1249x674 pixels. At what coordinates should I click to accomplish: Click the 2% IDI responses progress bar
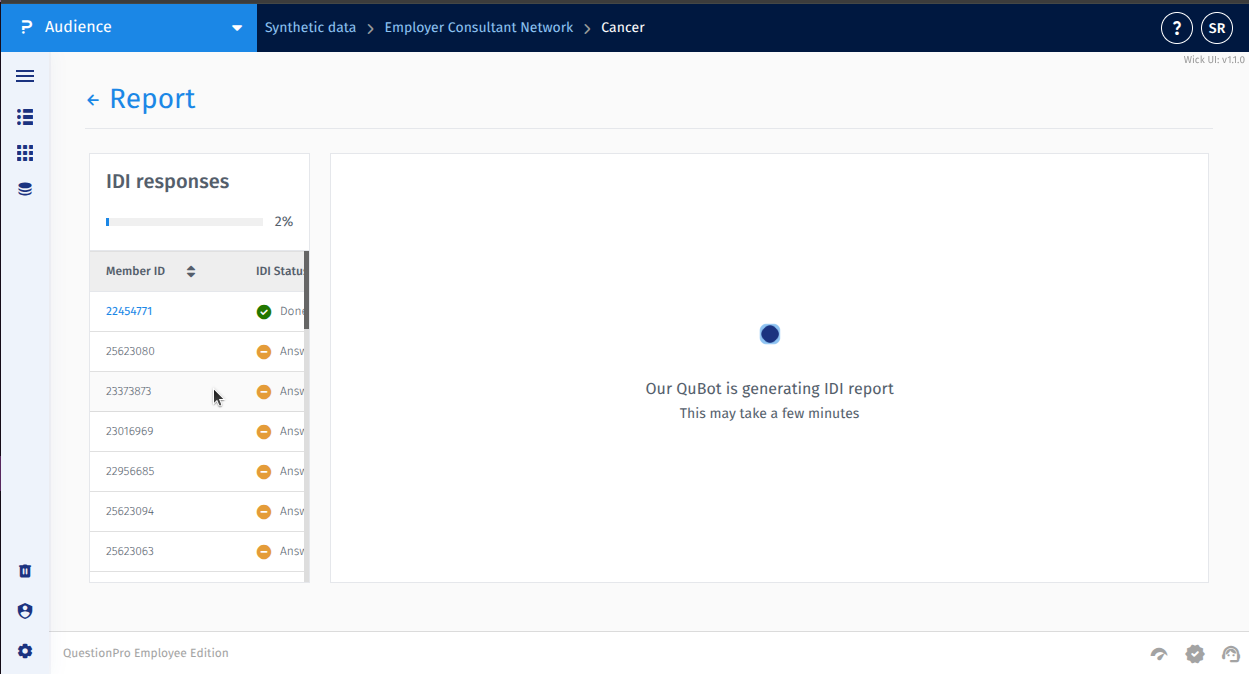[x=183, y=221]
